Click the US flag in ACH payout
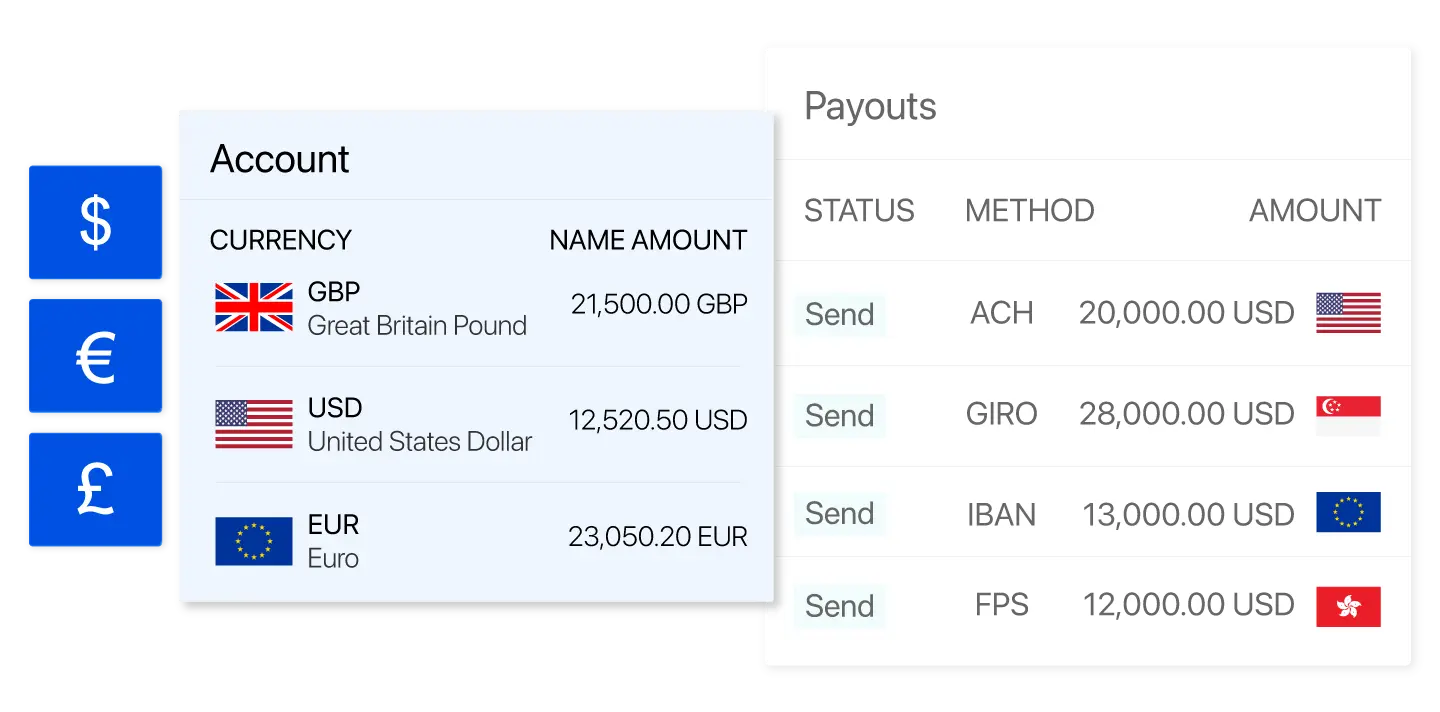The width and height of the screenshot is (1440, 712). [x=1348, y=313]
